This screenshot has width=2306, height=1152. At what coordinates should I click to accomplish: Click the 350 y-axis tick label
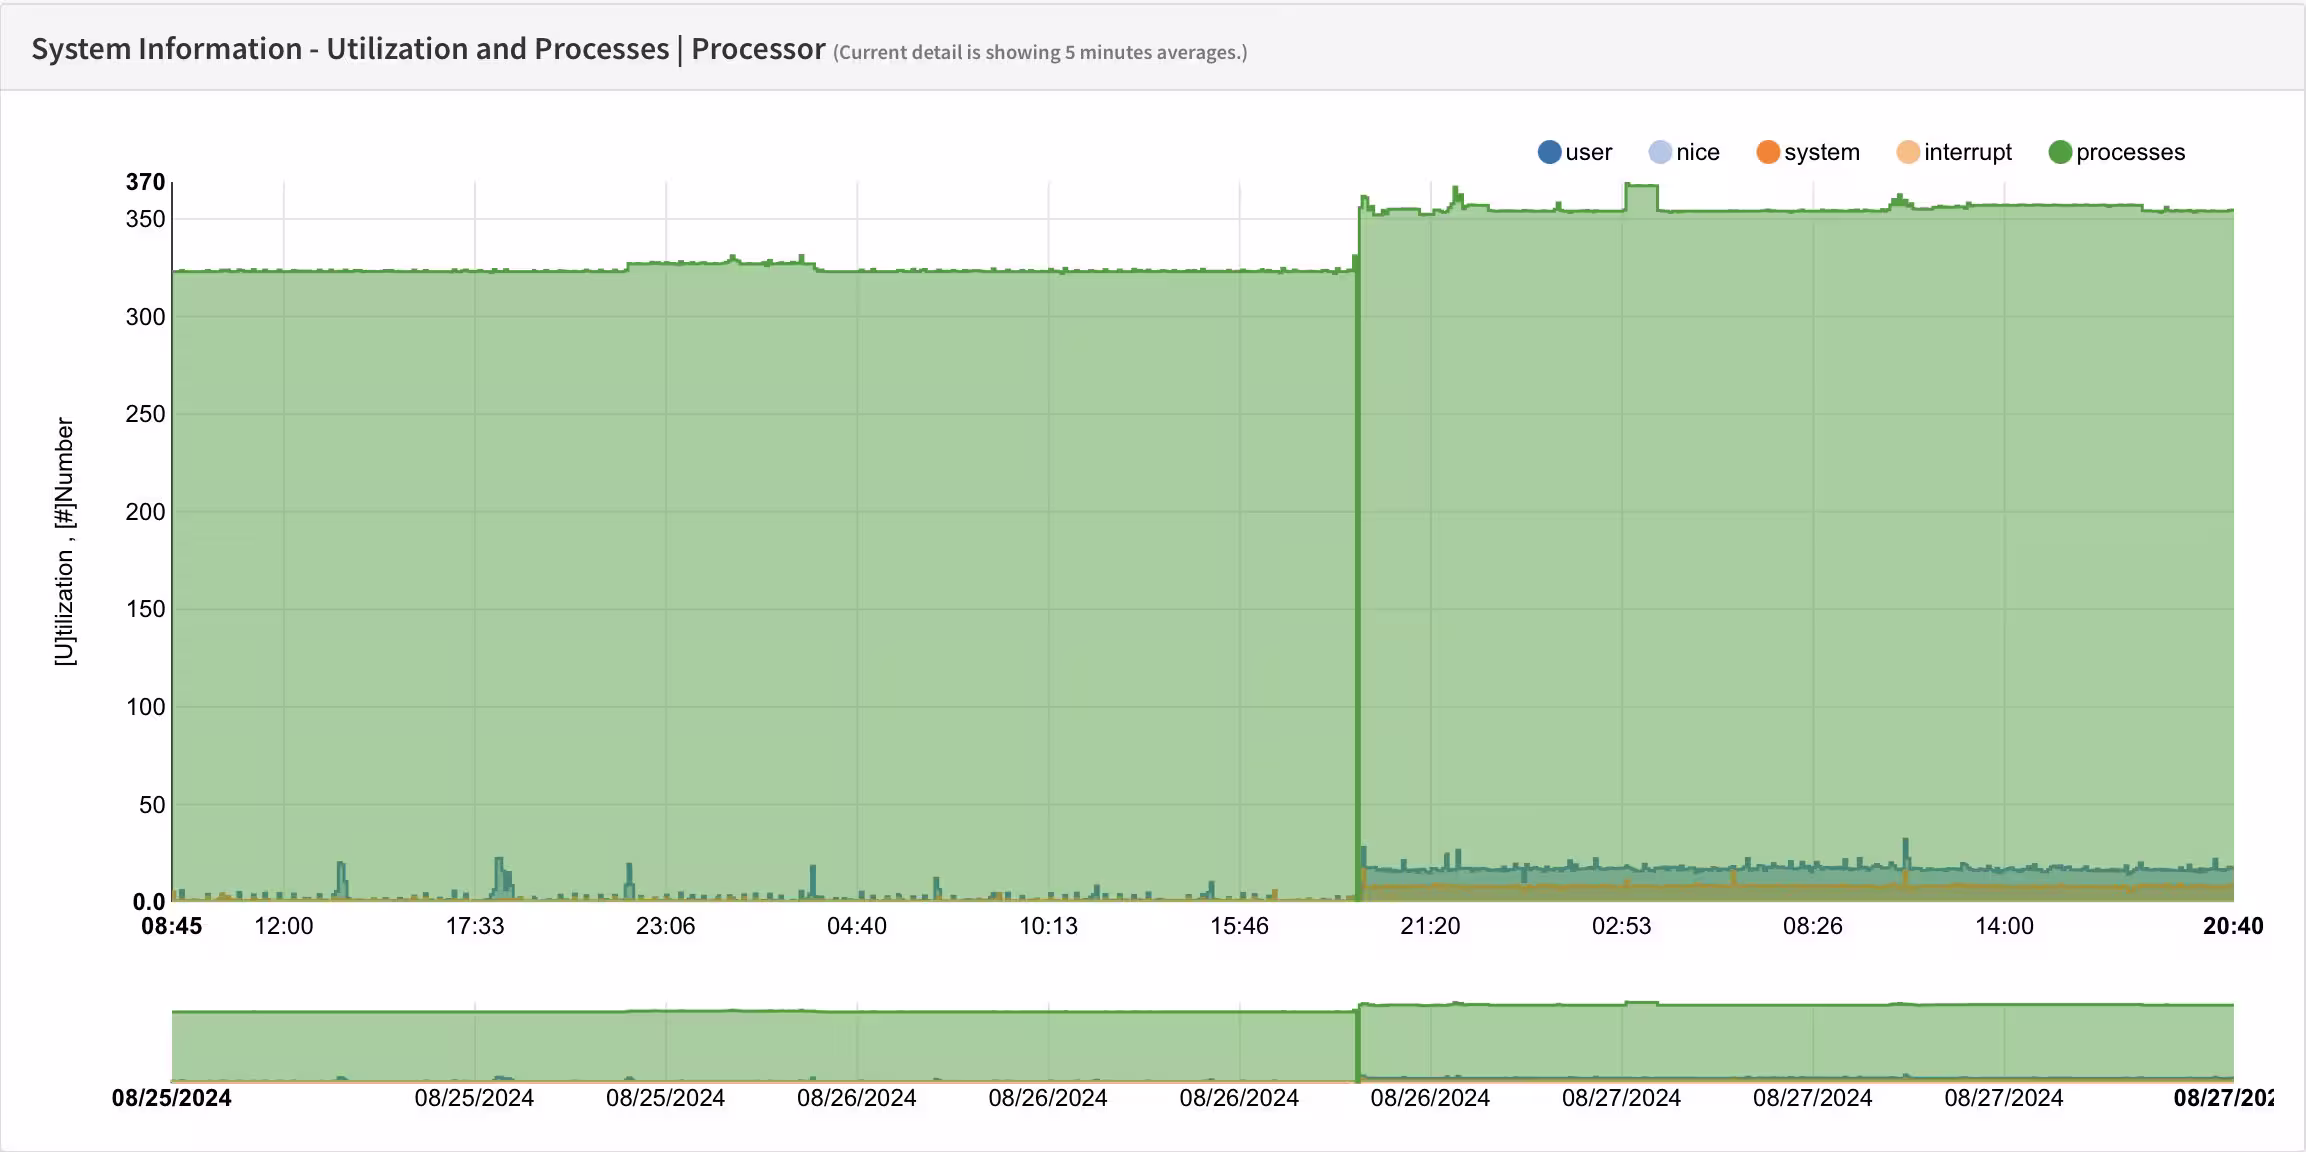point(145,219)
